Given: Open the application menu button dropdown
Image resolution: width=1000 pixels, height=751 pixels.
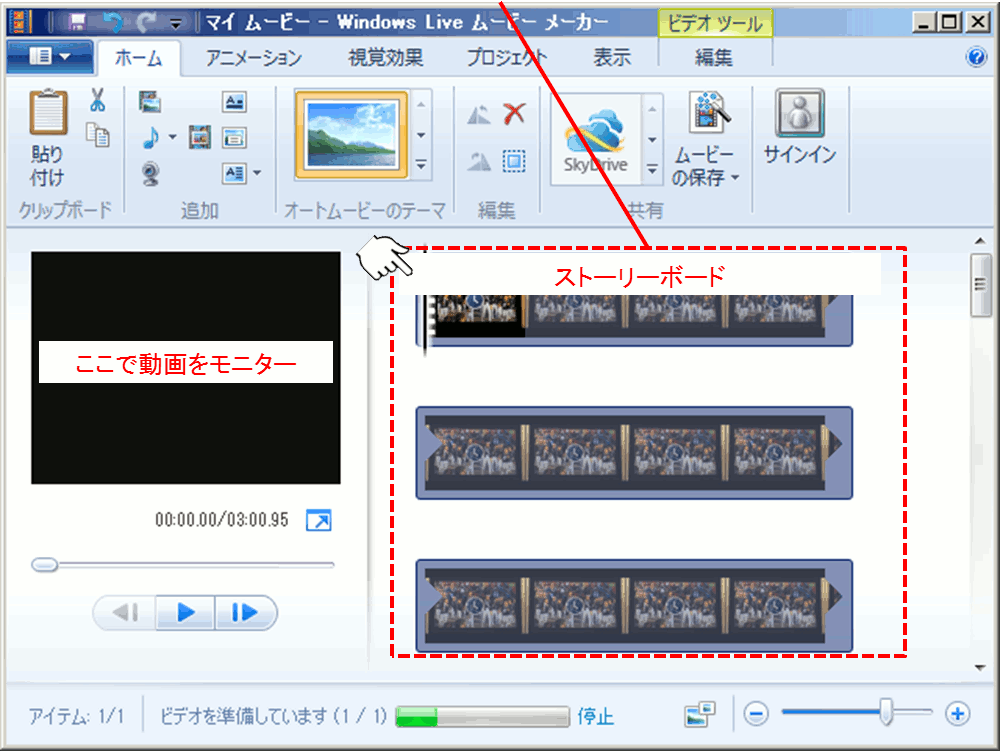Looking at the screenshot, I should [x=50, y=57].
